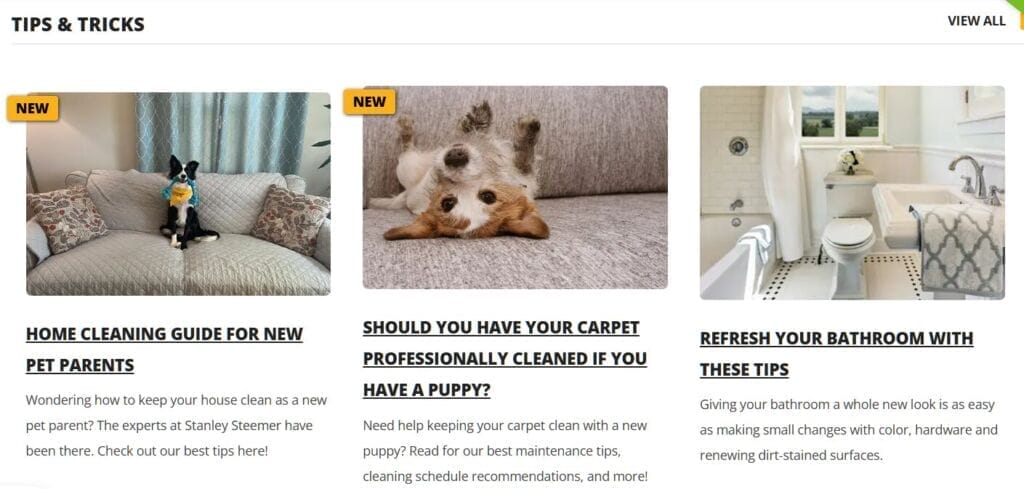
Task: Click the floral pillow left of the dog
Action: 67,219
